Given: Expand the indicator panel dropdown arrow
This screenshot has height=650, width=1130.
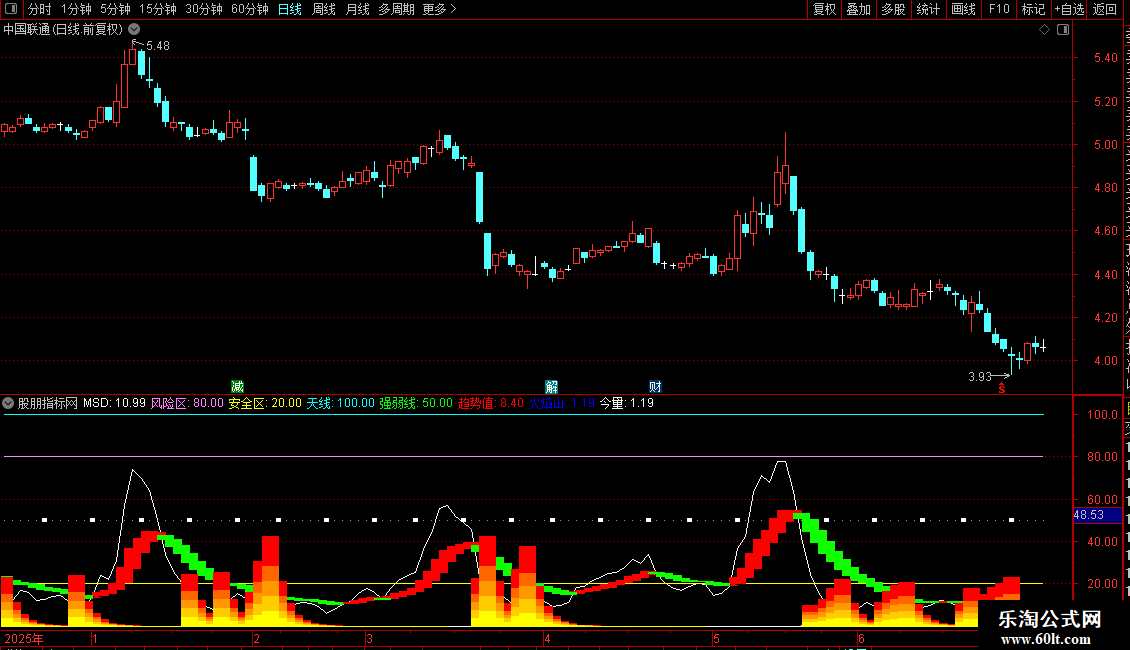Looking at the screenshot, I should coord(8,403).
